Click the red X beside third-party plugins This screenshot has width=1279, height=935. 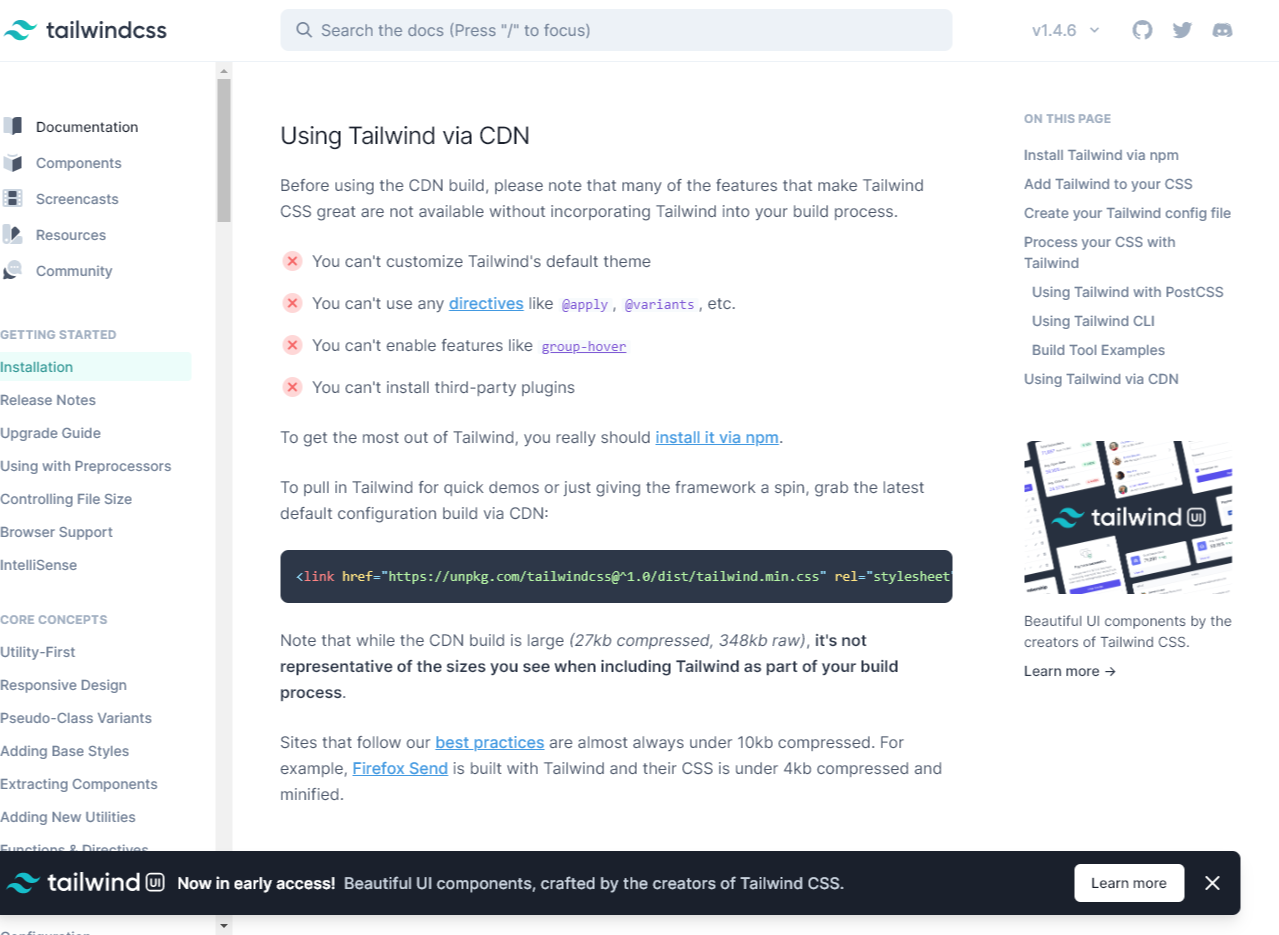point(292,387)
